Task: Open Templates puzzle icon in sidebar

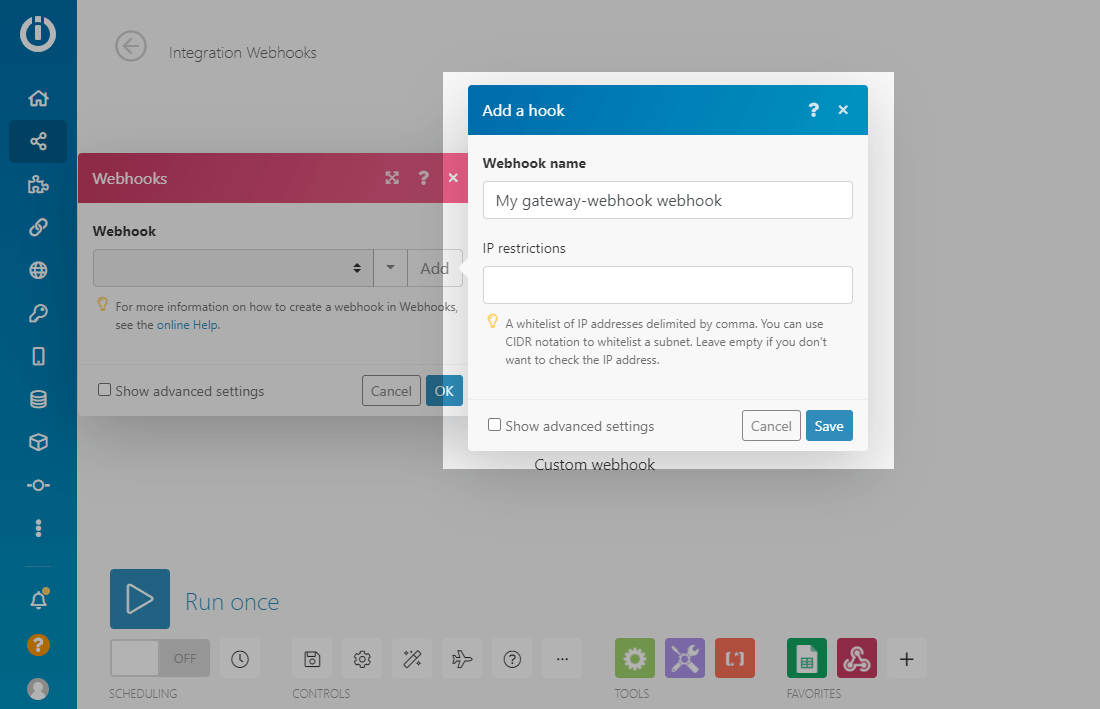Action: (x=38, y=184)
